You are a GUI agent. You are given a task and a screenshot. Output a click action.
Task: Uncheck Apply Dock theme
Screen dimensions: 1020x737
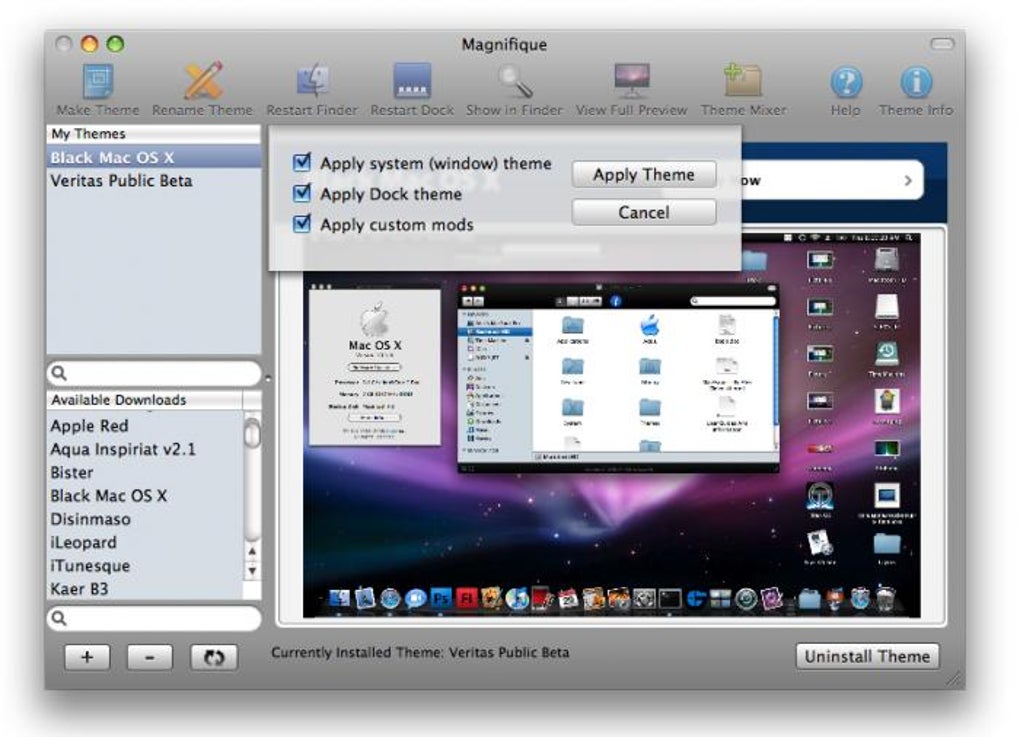click(302, 193)
